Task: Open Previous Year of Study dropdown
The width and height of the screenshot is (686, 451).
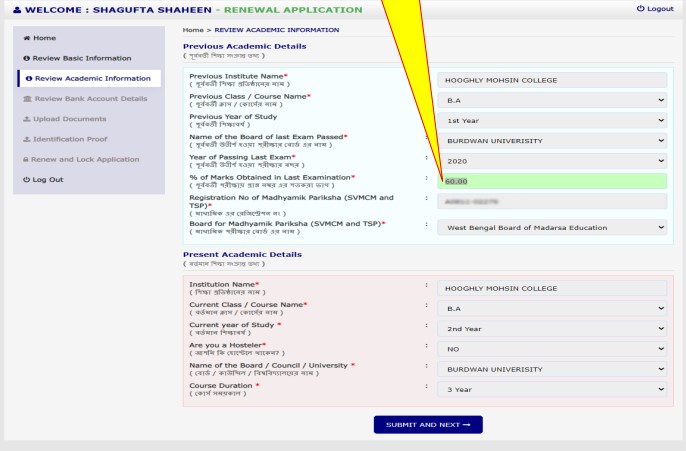Action: pyautogui.click(x=552, y=120)
